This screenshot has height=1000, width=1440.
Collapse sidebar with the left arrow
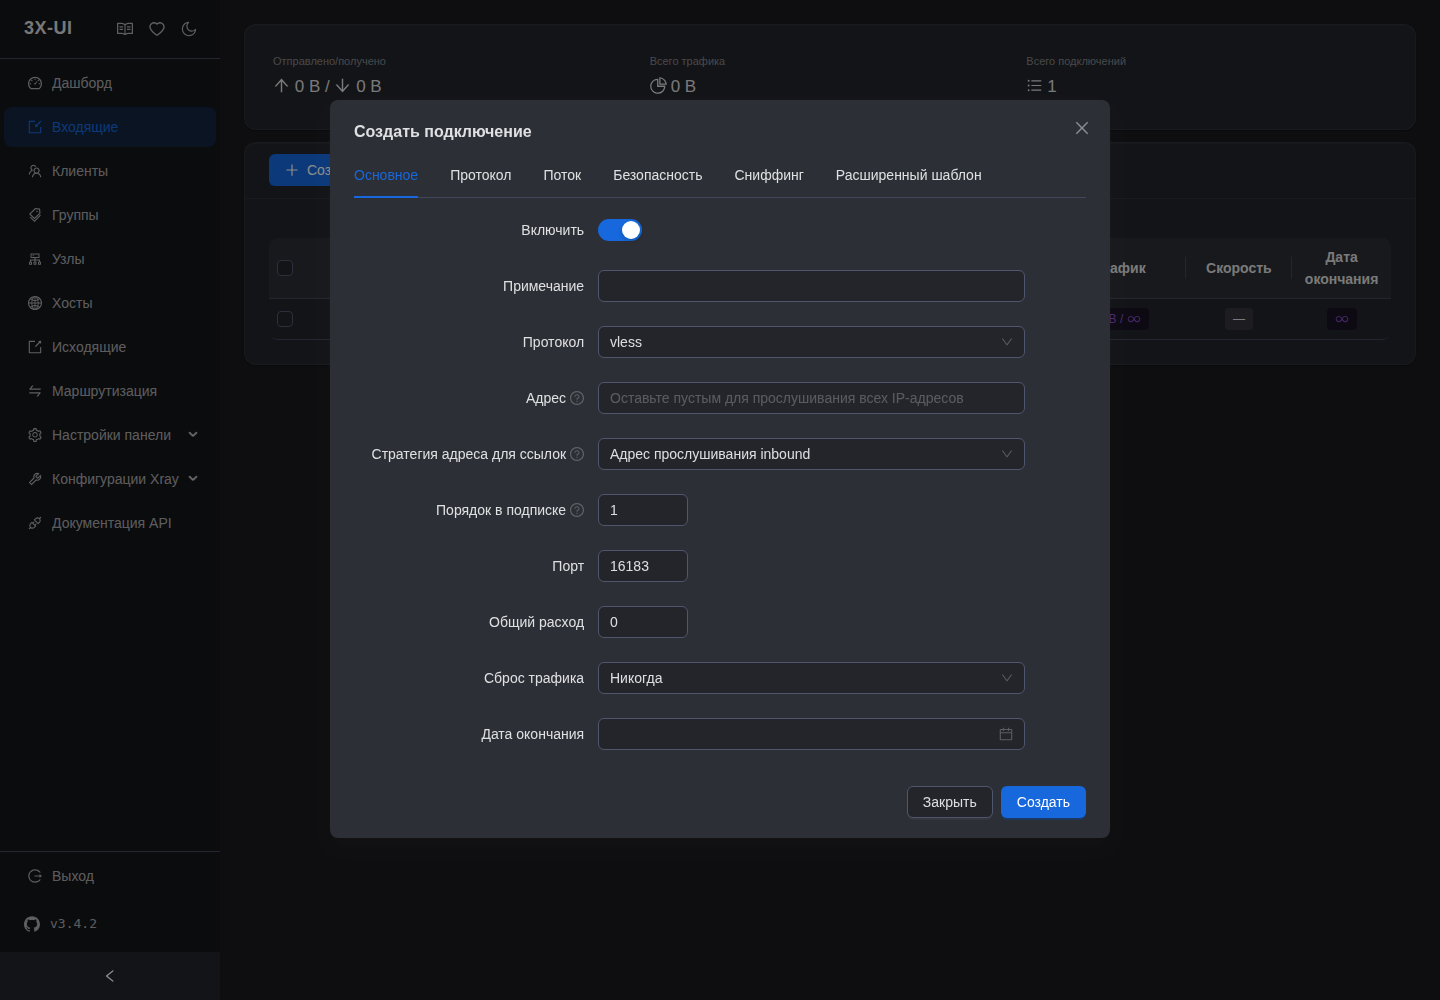pos(110,976)
